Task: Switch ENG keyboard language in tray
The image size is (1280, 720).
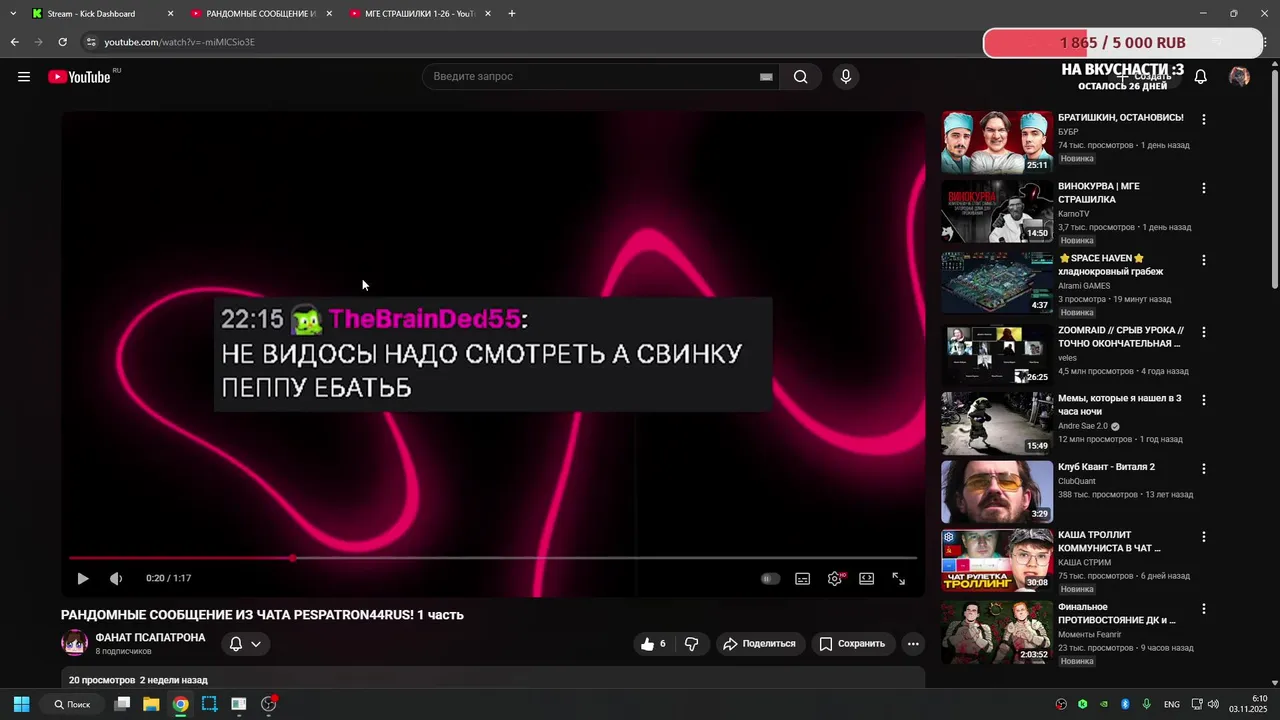Action: pos(1171,704)
